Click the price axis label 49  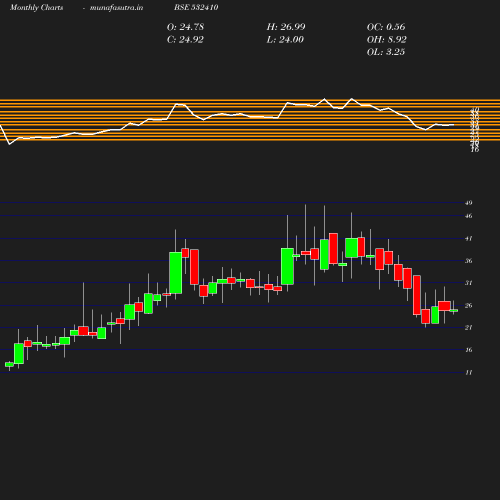pos(469,203)
